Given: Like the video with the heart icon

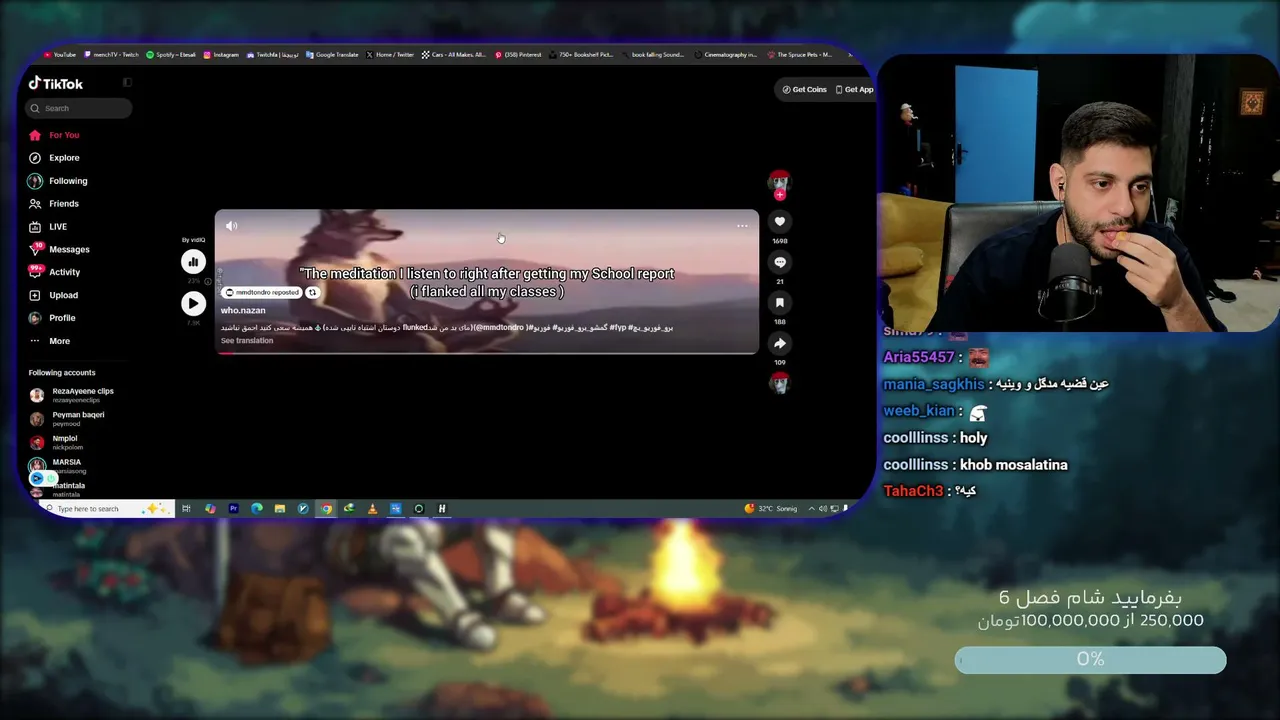Looking at the screenshot, I should coord(780,222).
